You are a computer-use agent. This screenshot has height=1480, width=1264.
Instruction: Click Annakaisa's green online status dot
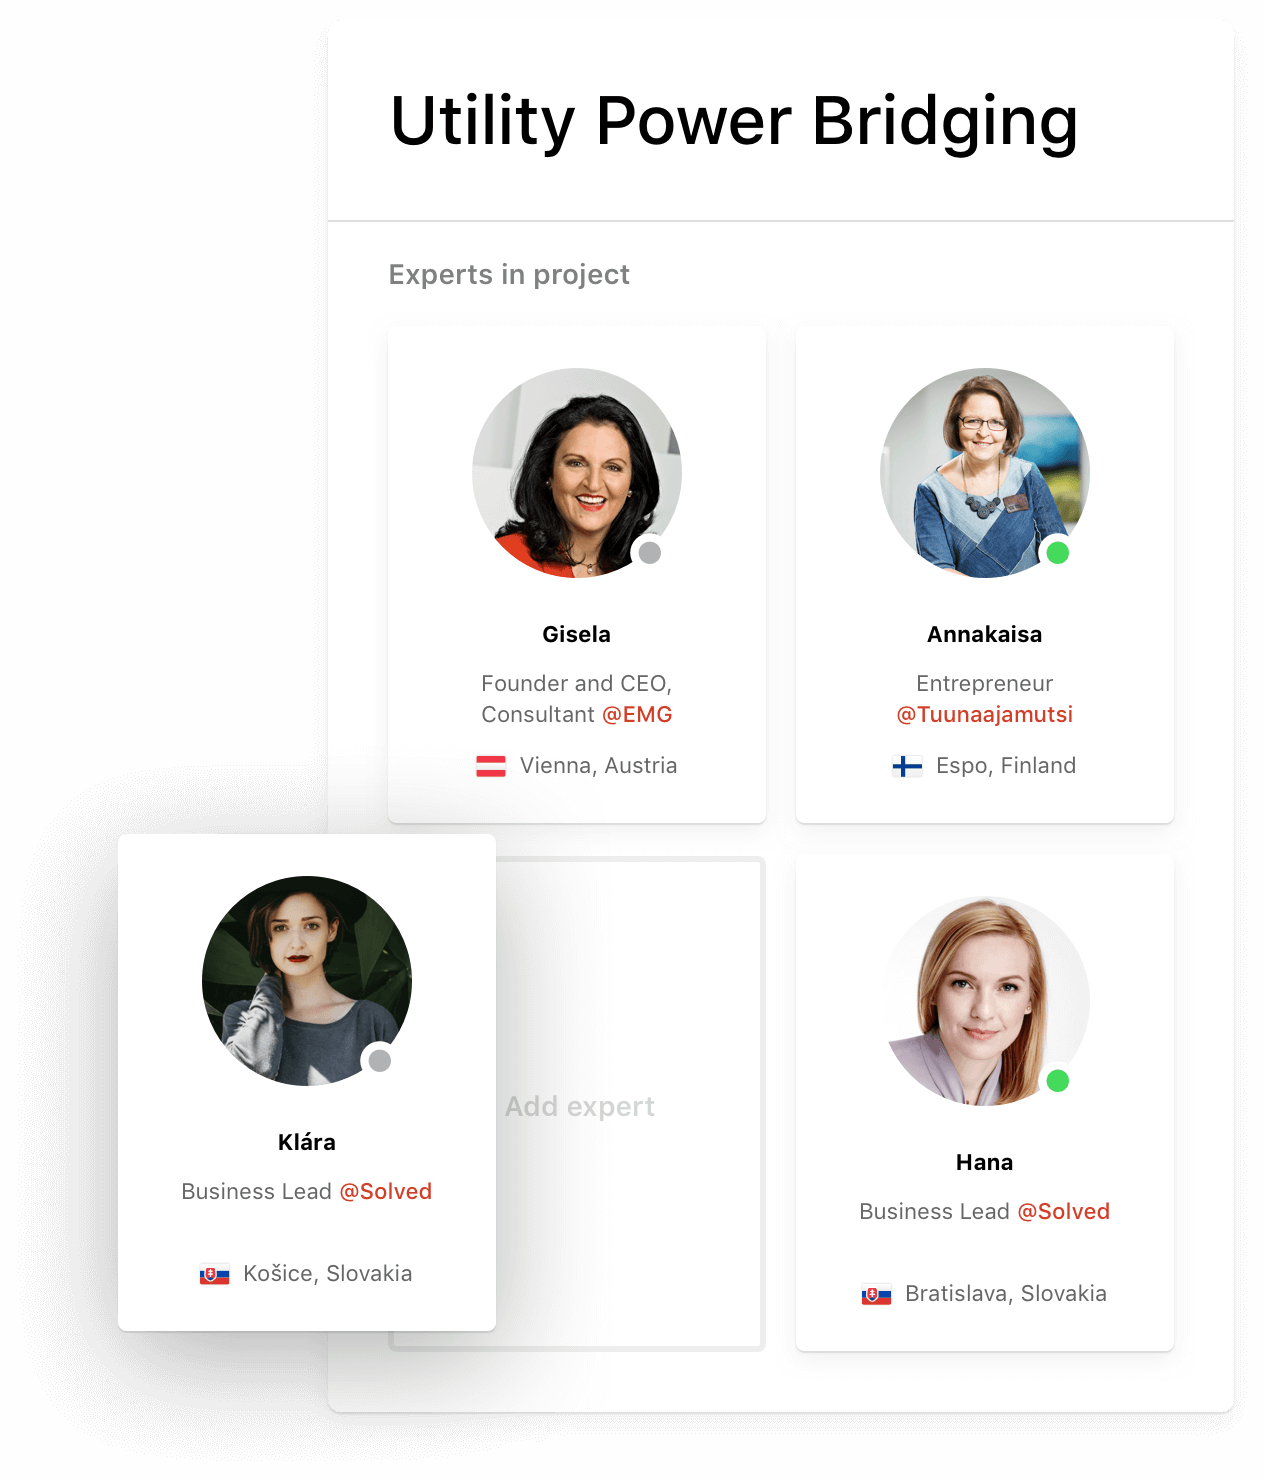(x=1058, y=552)
